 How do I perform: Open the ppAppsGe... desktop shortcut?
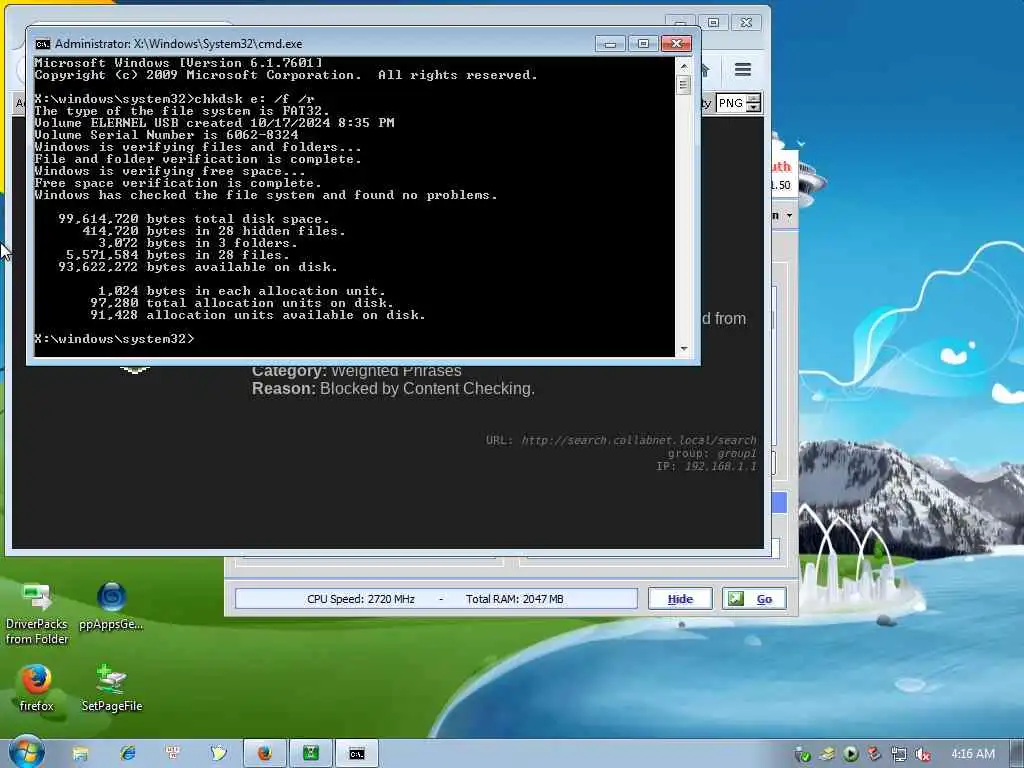(112, 605)
